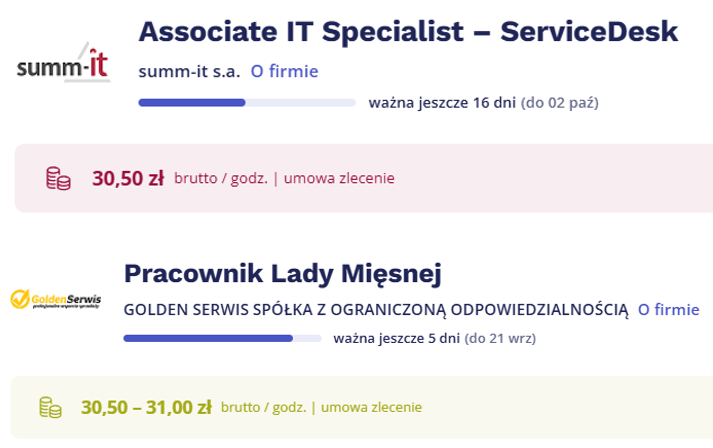The height and width of the screenshot is (448, 713).
Task: Open Associate IT Specialist – ServiceDesk offer
Action: (x=408, y=32)
